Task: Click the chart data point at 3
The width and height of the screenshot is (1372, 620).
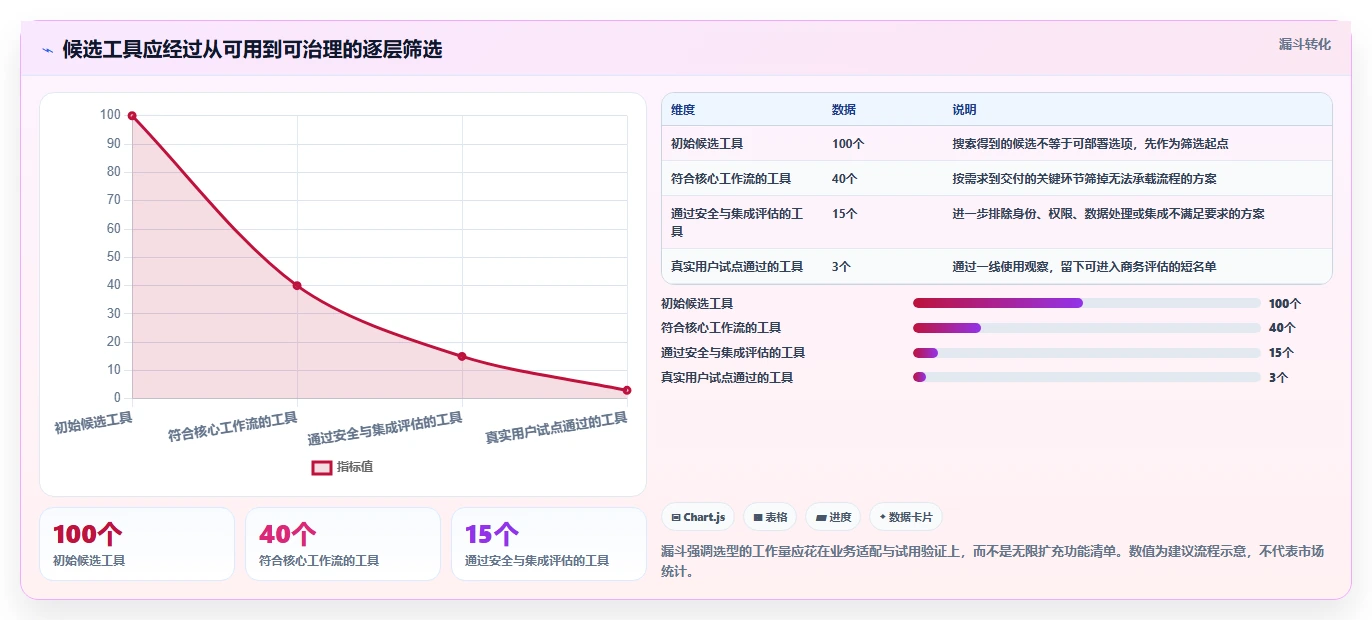Action: coord(627,390)
